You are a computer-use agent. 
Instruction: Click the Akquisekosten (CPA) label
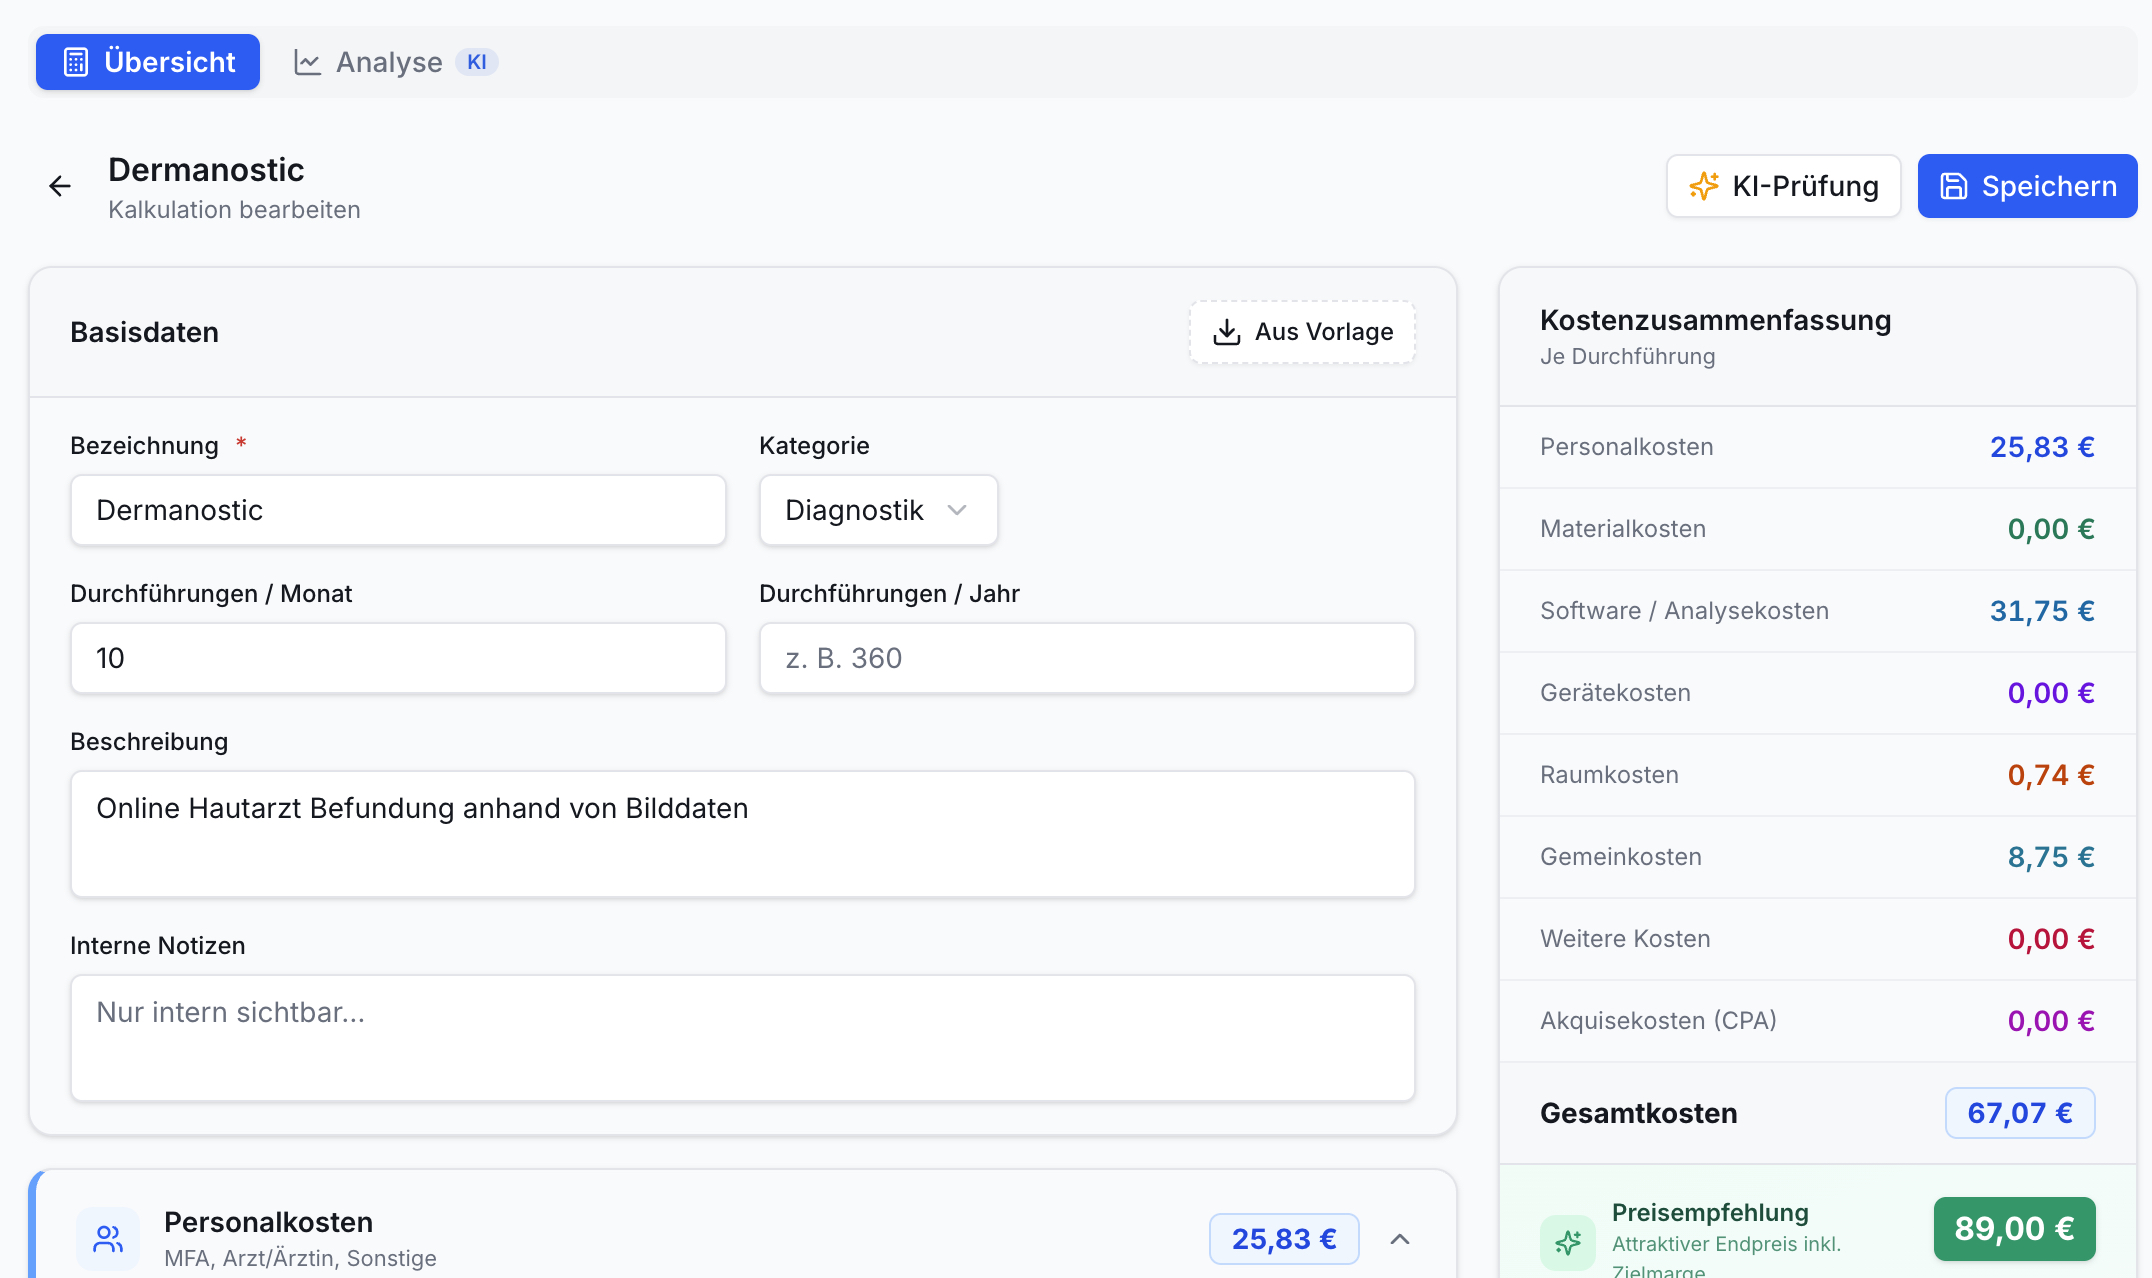(1658, 1021)
